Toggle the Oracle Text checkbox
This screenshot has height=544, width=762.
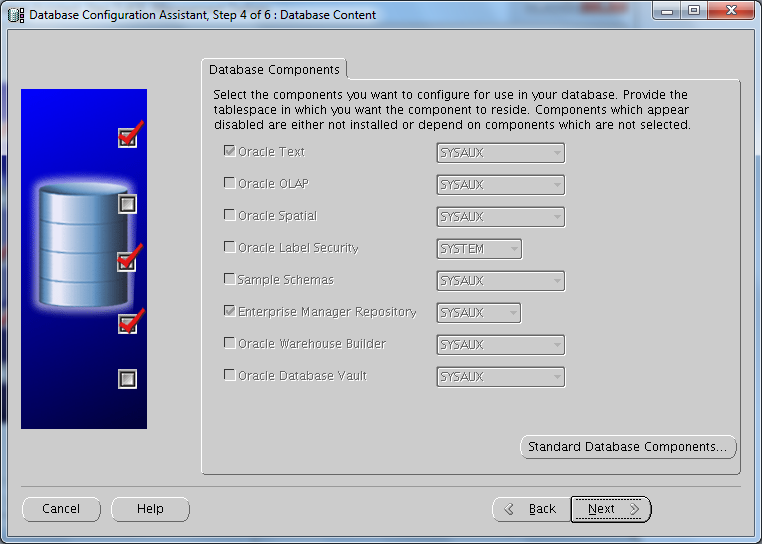(230, 152)
